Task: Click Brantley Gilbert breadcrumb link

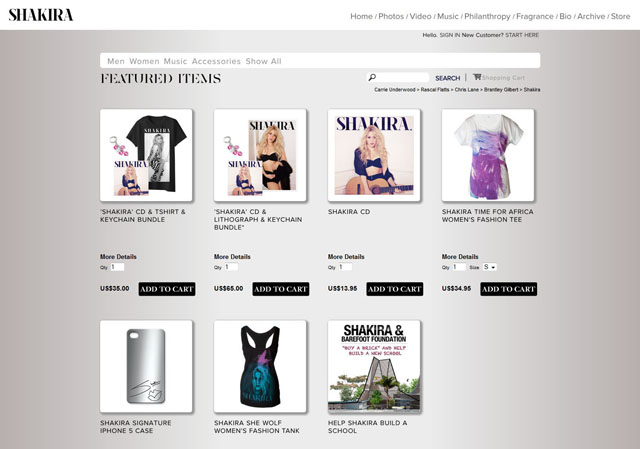Action: tap(501, 89)
